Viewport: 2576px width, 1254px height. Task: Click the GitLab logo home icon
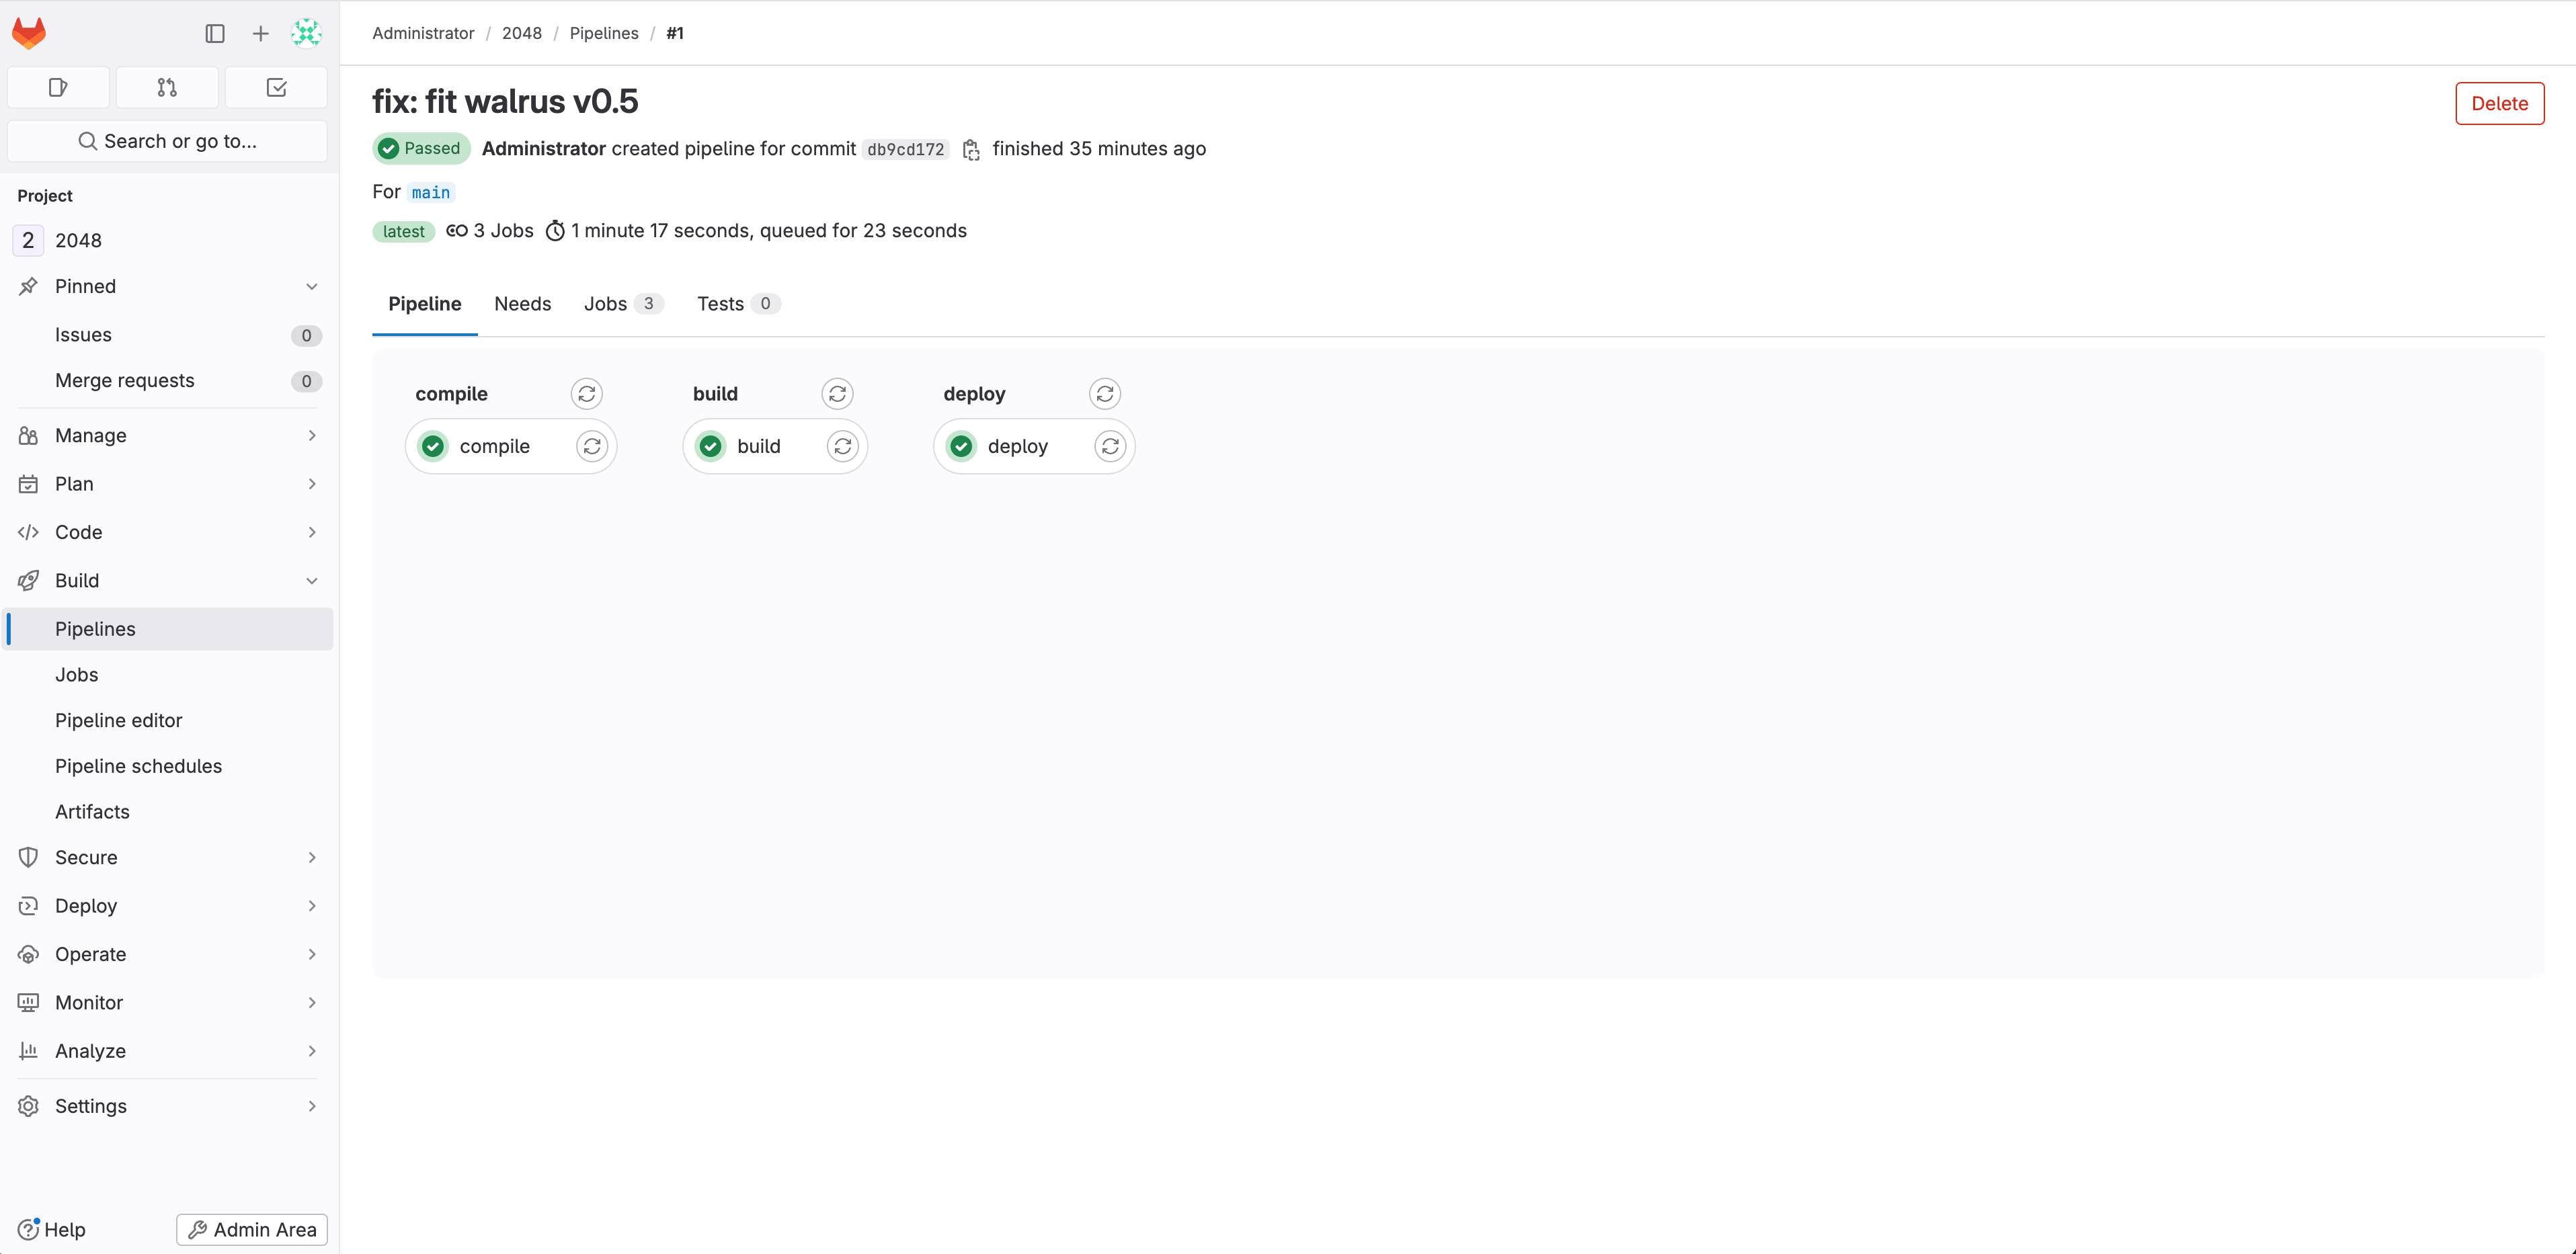tap(29, 33)
